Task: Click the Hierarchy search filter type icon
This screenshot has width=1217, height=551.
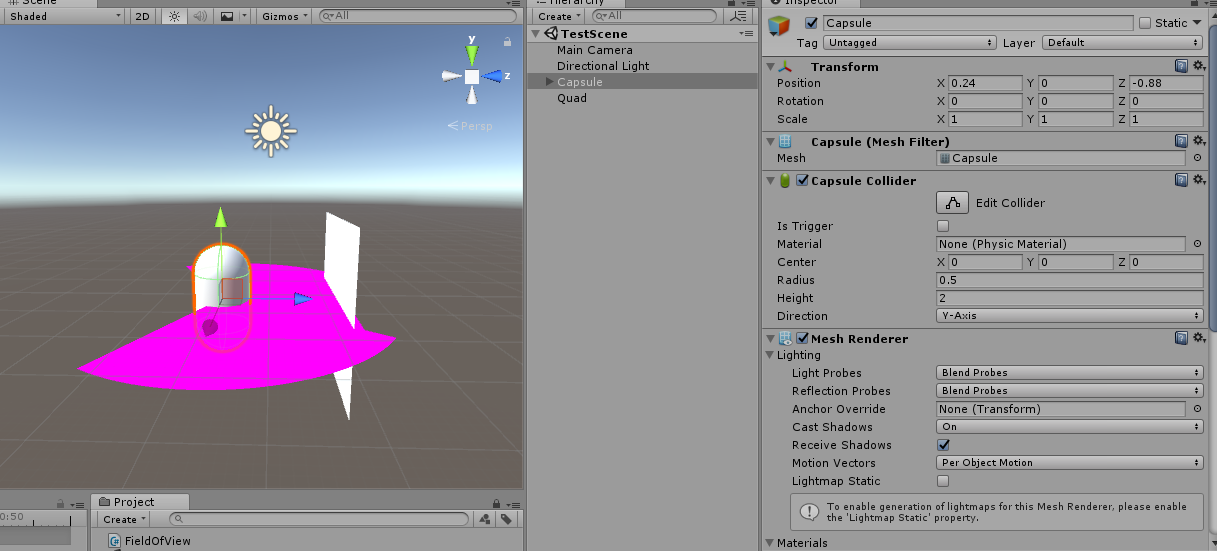Action: 739,16
